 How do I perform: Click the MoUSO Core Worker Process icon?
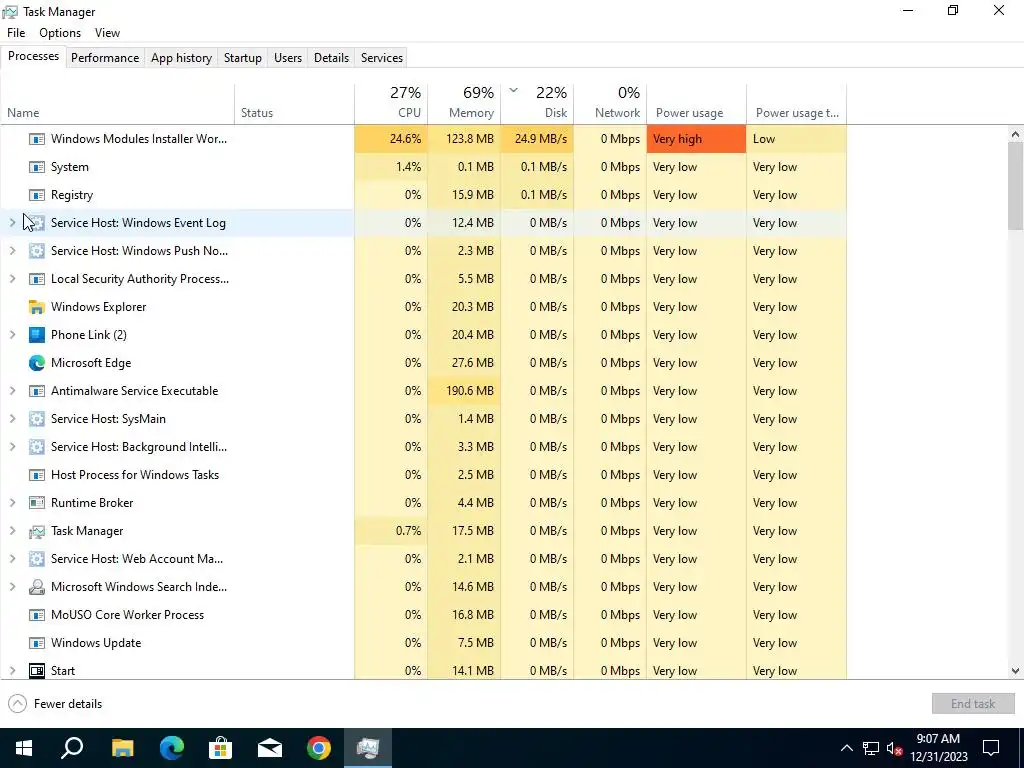tap(37, 615)
